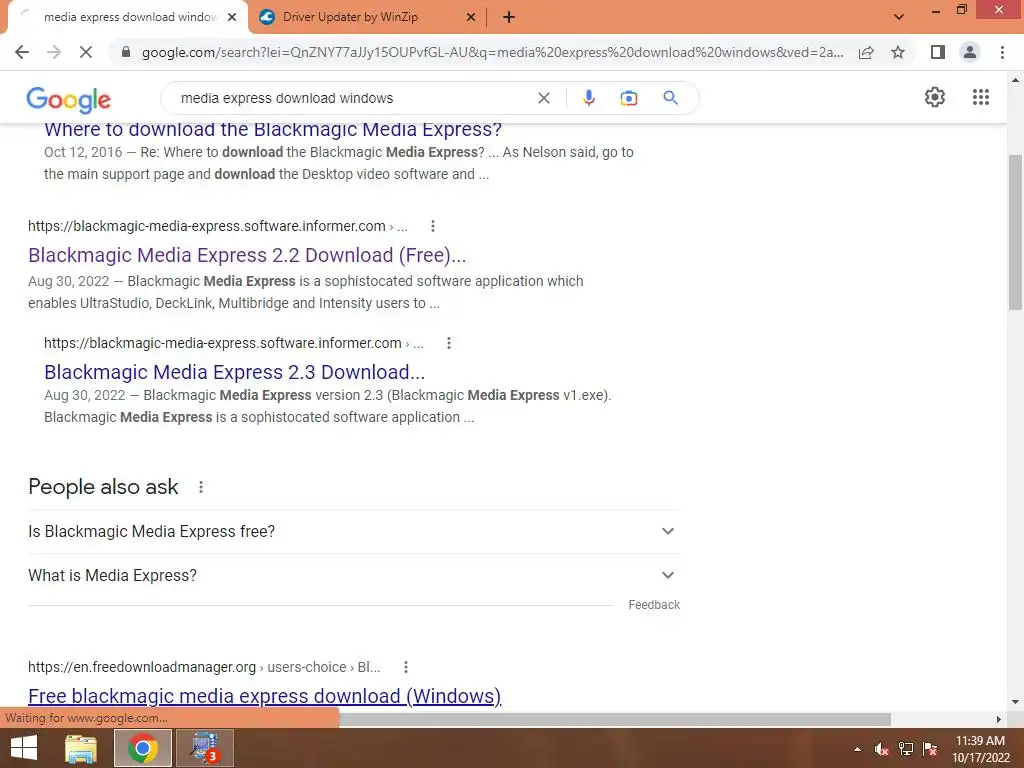The width and height of the screenshot is (1024, 768).
Task: Open Action Center flag tray icon
Action: pos(930,749)
